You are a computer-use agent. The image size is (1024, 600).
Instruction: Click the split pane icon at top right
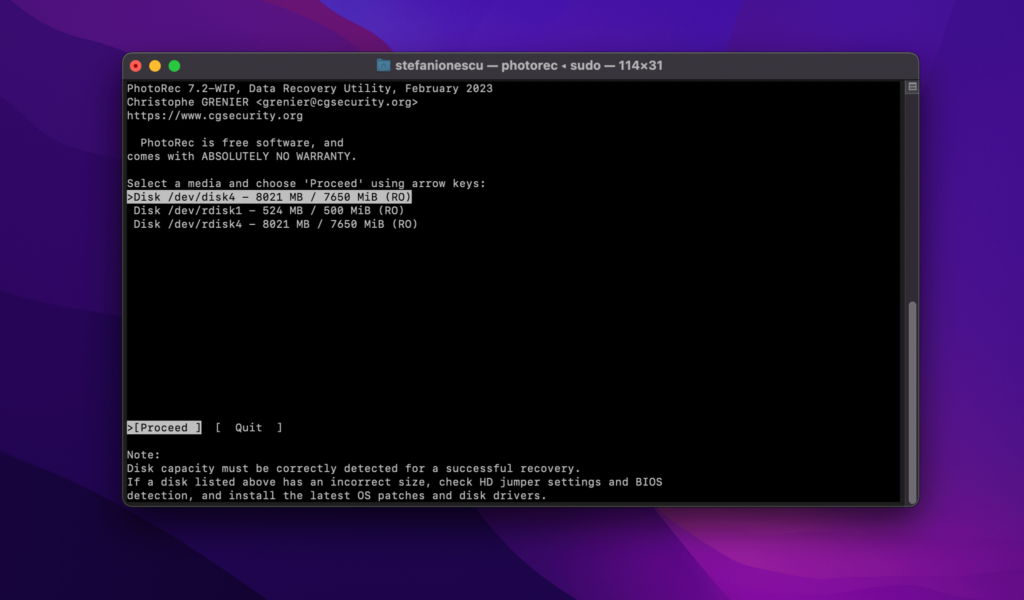tap(912, 87)
